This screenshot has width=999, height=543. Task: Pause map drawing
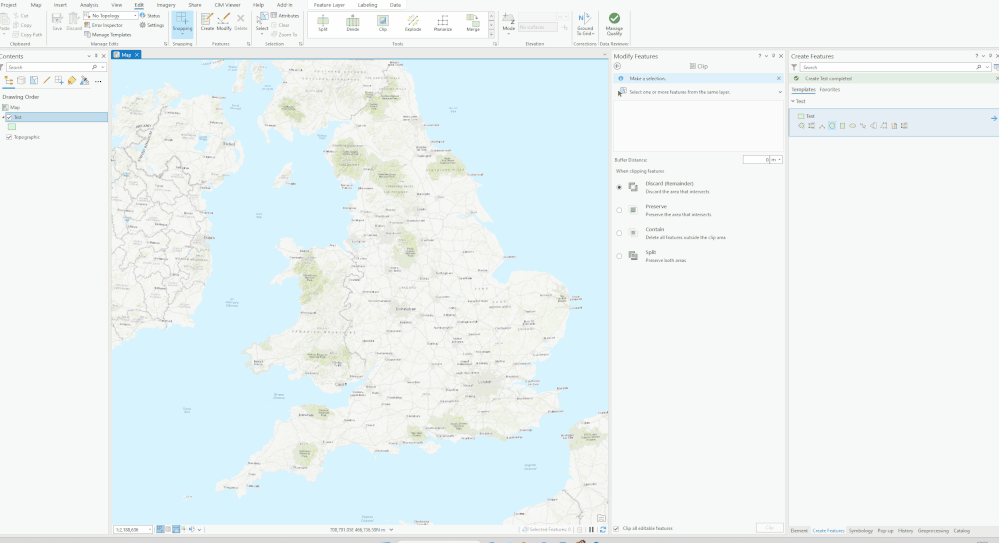click(591, 530)
